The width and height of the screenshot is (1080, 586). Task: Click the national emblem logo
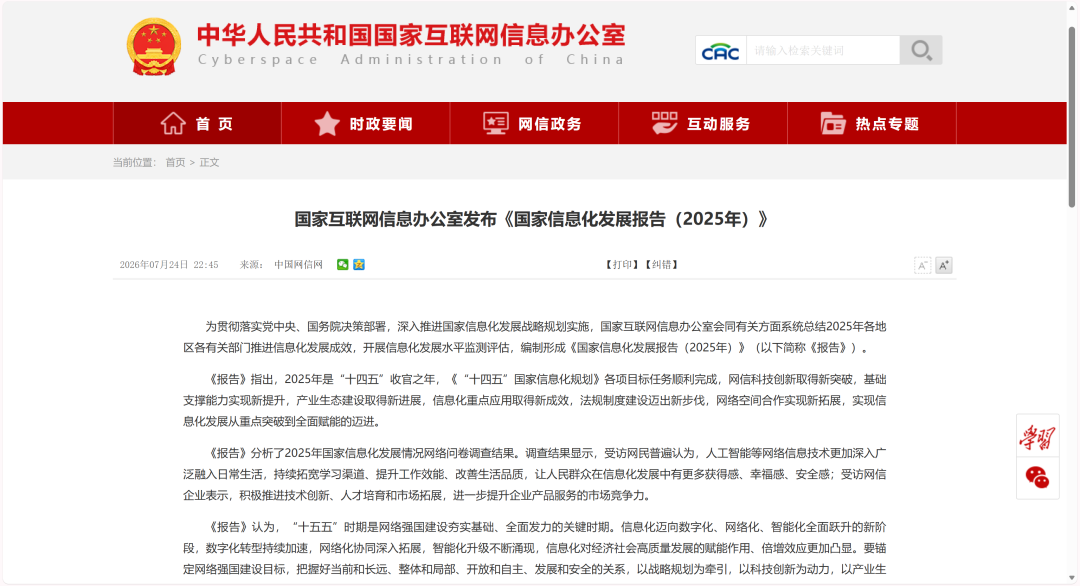click(x=154, y=47)
